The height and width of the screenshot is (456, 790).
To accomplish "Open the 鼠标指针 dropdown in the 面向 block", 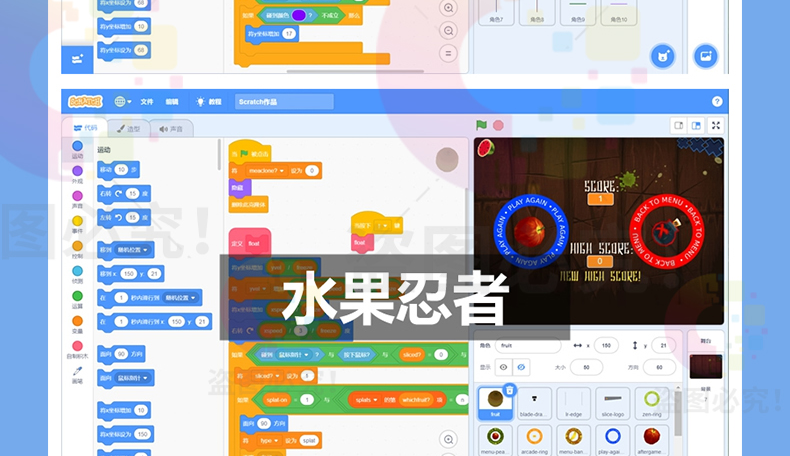I will pos(133,378).
